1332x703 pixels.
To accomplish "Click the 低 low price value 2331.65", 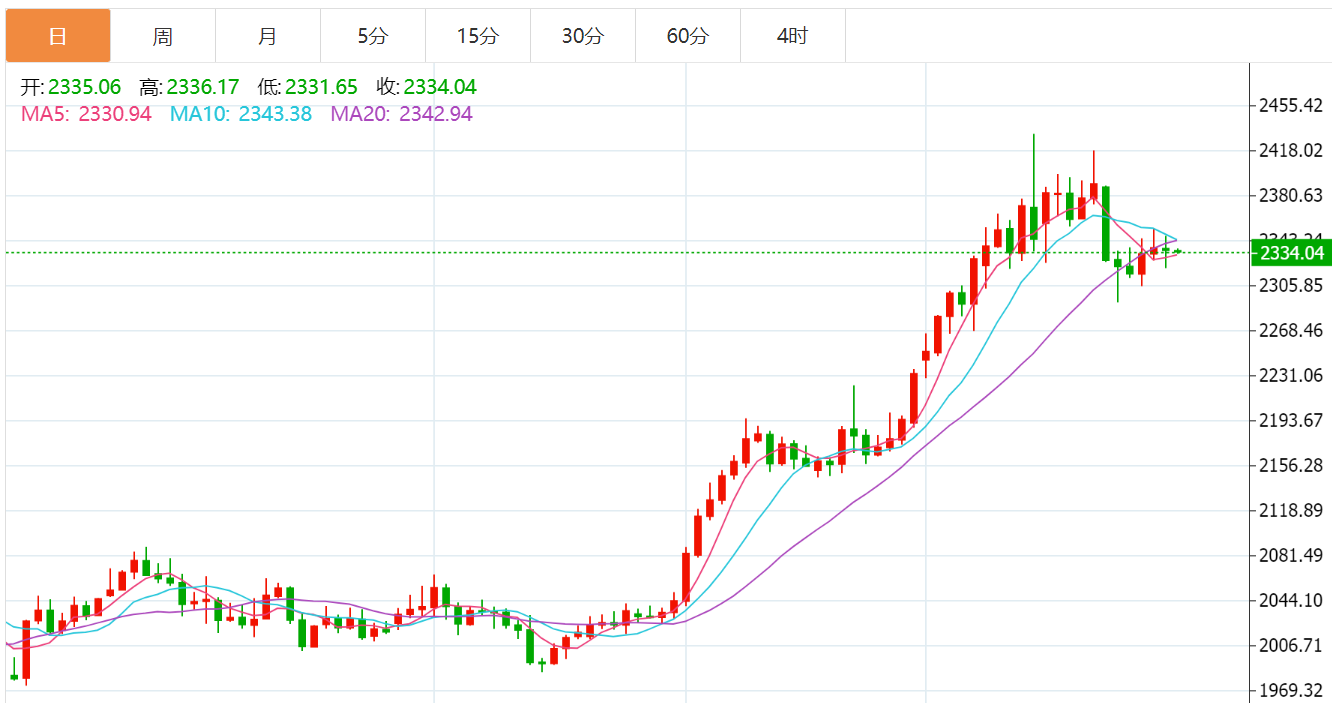I will [321, 87].
